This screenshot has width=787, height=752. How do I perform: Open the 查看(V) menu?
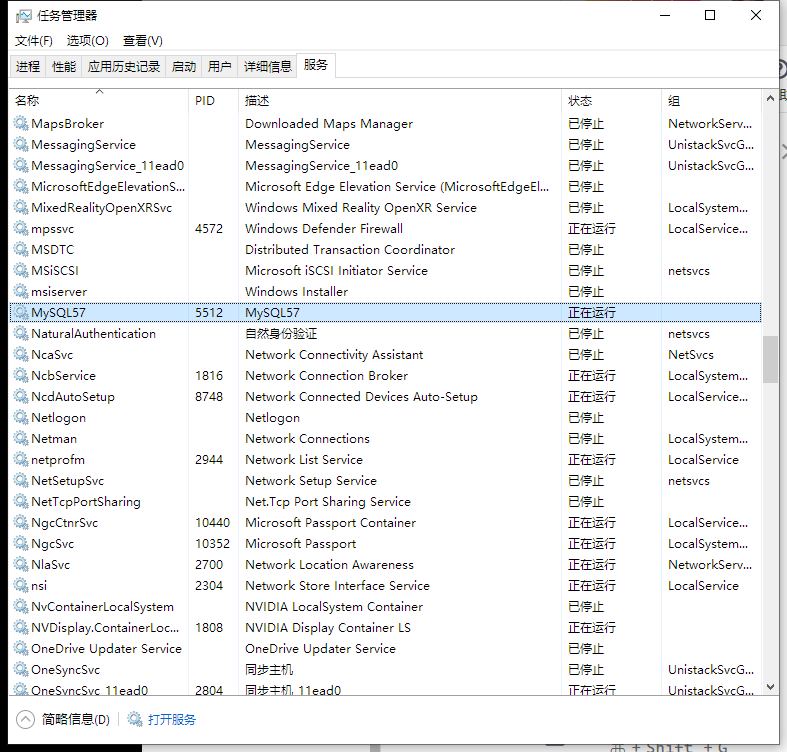143,41
